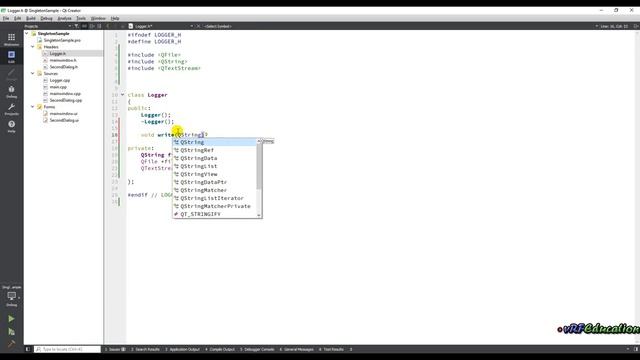Viewport: 640px width, 360px height.
Task: Choose QT_STRINGIFY macro from autocomplete list
Action: tap(215, 214)
